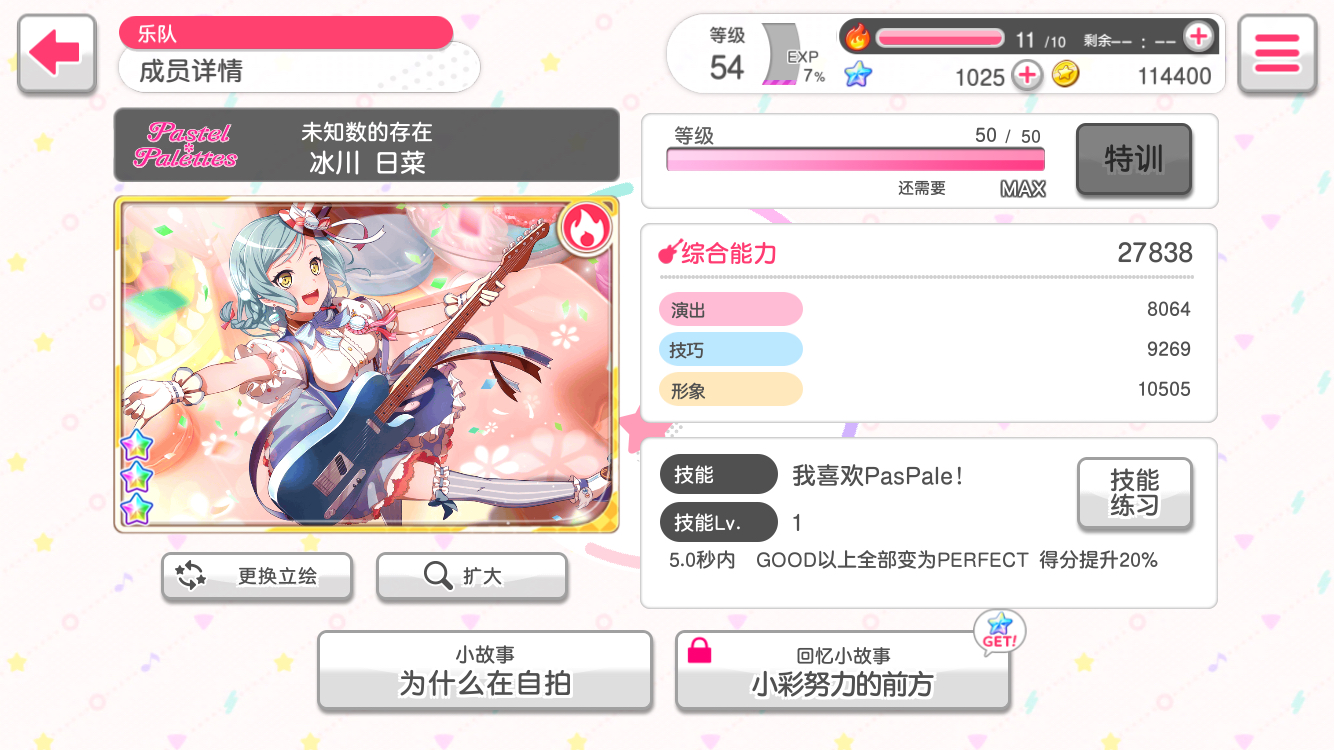Viewport: 1334px width, 750px height.
Task: Tap the rainbow star currency icon
Action: tap(857, 74)
